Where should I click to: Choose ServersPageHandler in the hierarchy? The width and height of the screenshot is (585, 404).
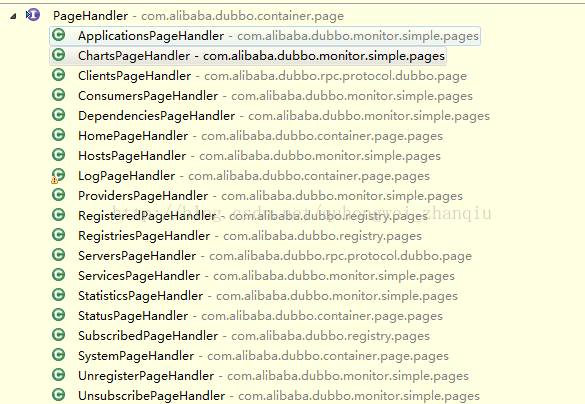[x=275, y=256]
